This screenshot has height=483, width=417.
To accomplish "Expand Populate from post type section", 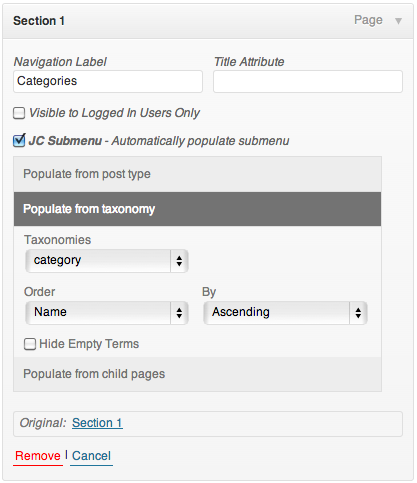I will pyautogui.click(x=197, y=174).
